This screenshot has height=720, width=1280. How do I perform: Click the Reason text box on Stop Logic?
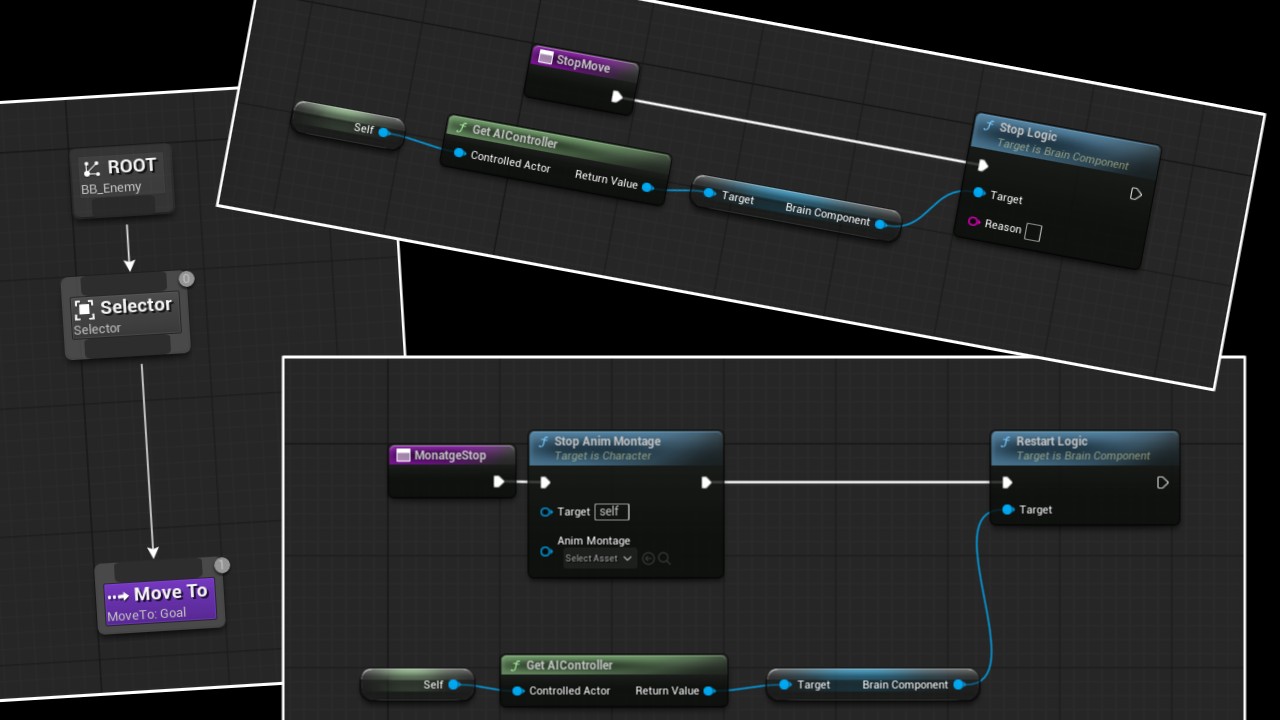click(1033, 232)
